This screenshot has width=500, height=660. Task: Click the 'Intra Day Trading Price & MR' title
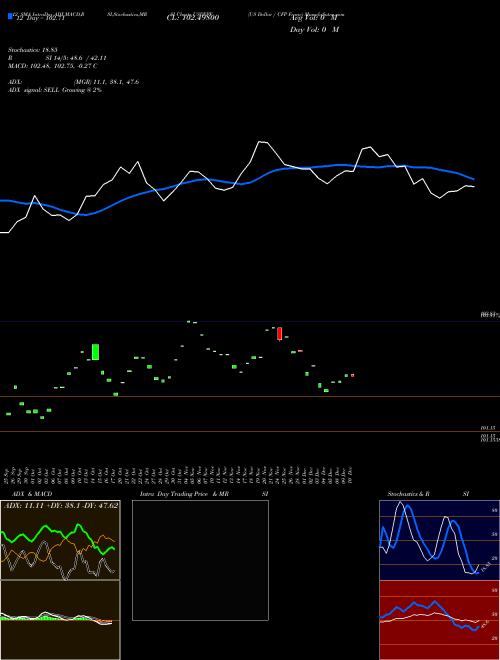184,494
